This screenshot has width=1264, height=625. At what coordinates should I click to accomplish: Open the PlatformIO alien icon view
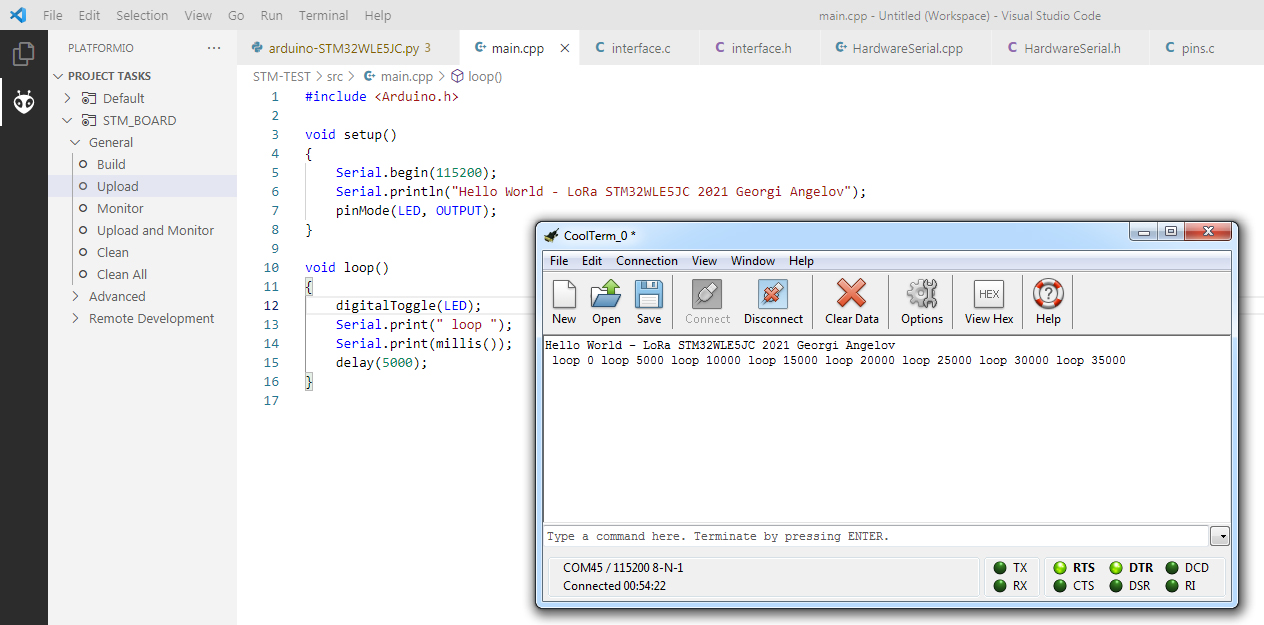pyautogui.click(x=24, y=102)
